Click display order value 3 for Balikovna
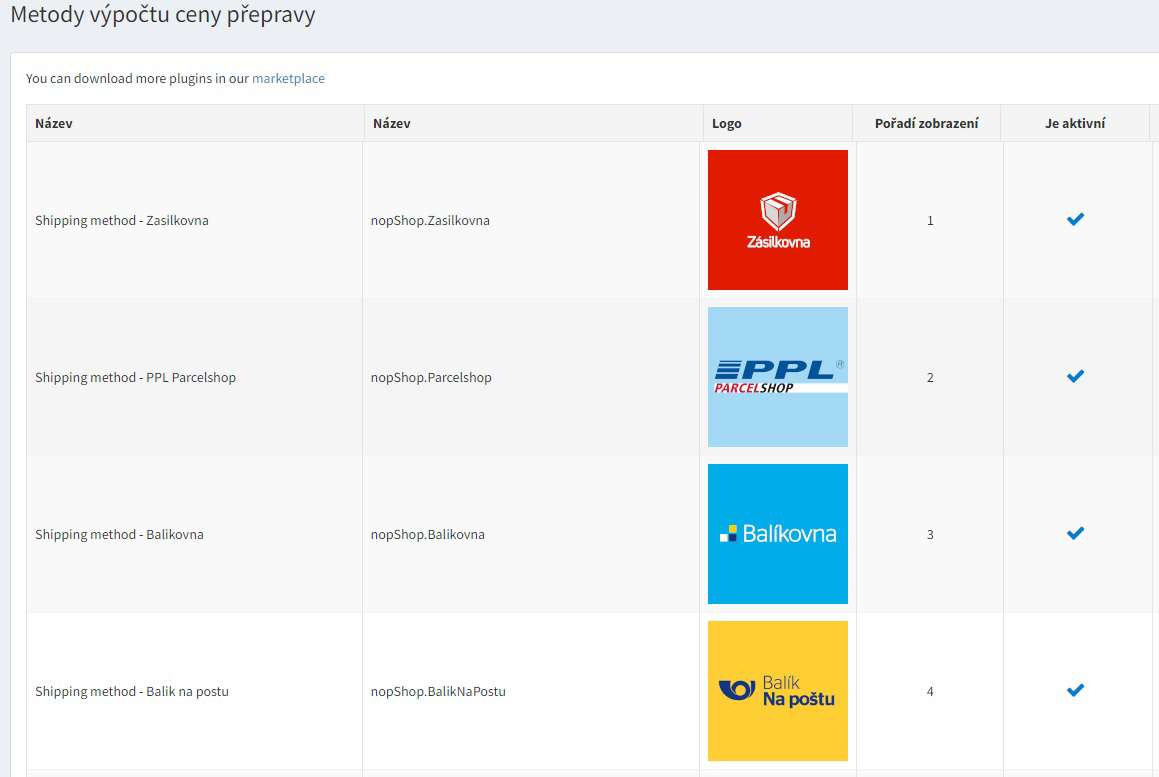Screen dimensions: 1159x777 point(930,533)
